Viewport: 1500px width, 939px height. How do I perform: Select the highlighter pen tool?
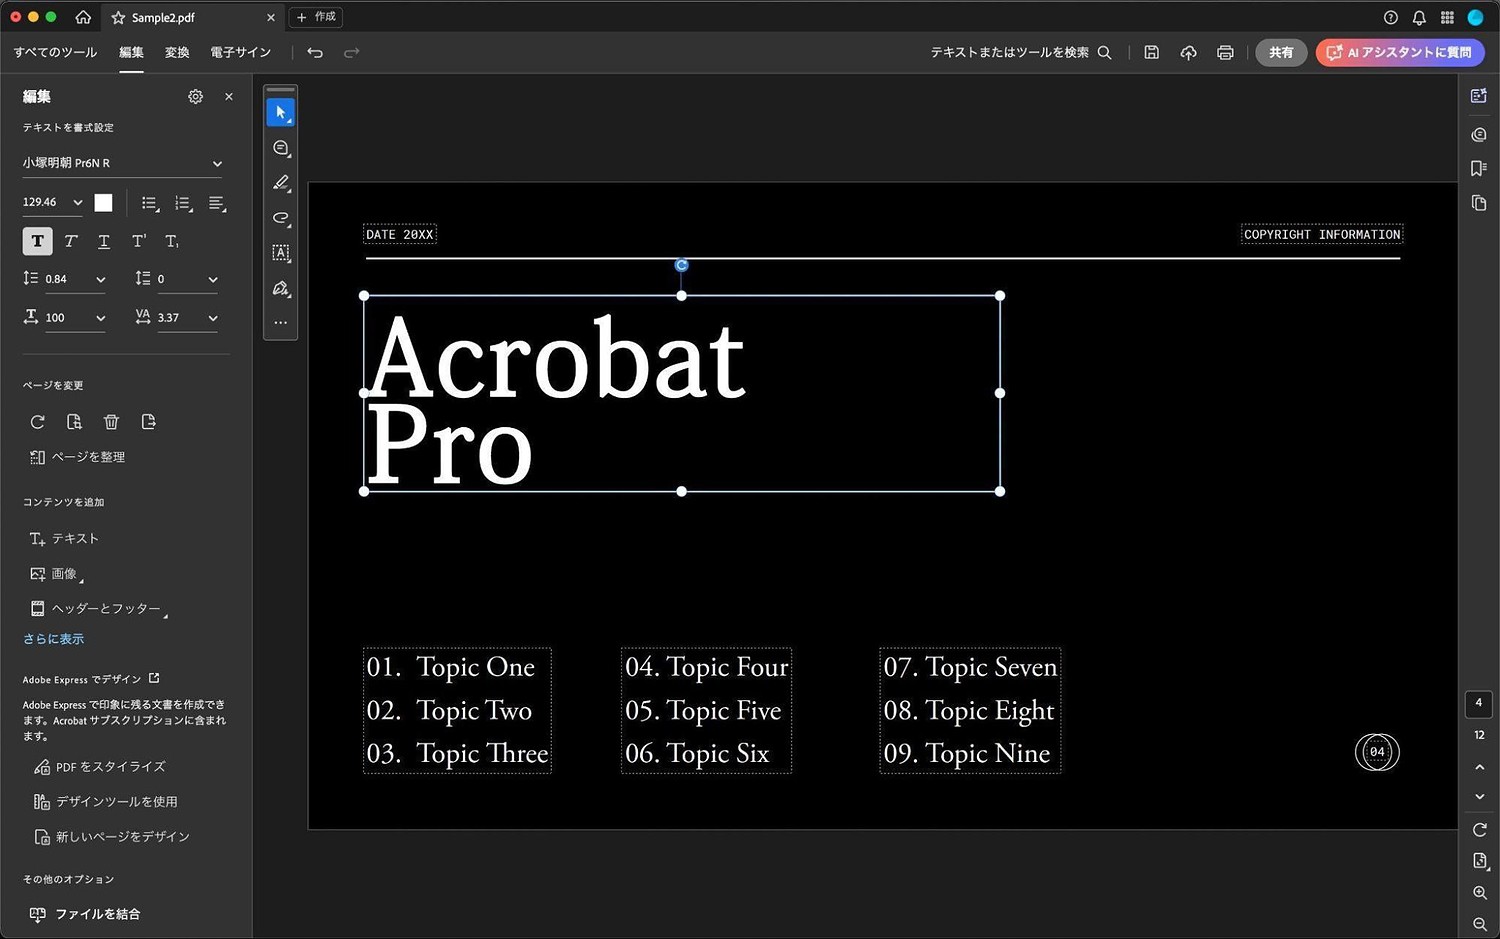(x=281, y=183)
